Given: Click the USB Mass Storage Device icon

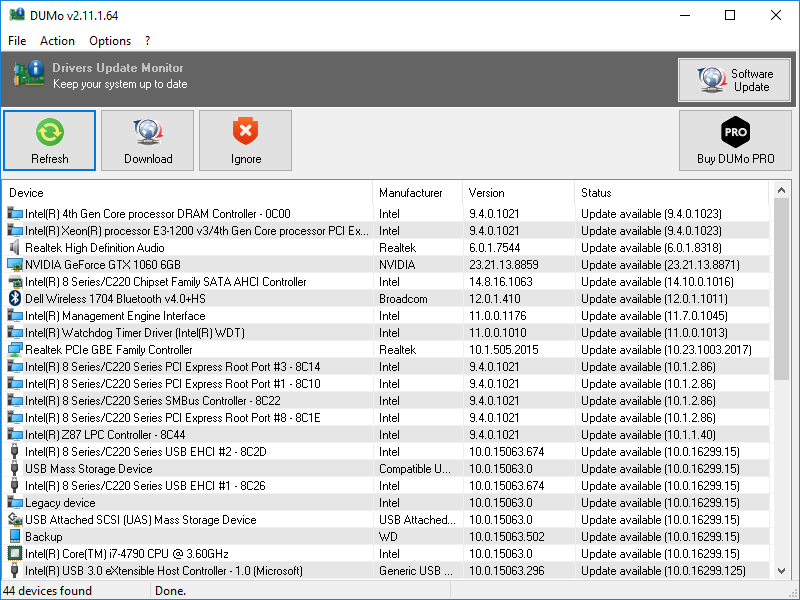Looking at the screenshot, I should point(15,468).
